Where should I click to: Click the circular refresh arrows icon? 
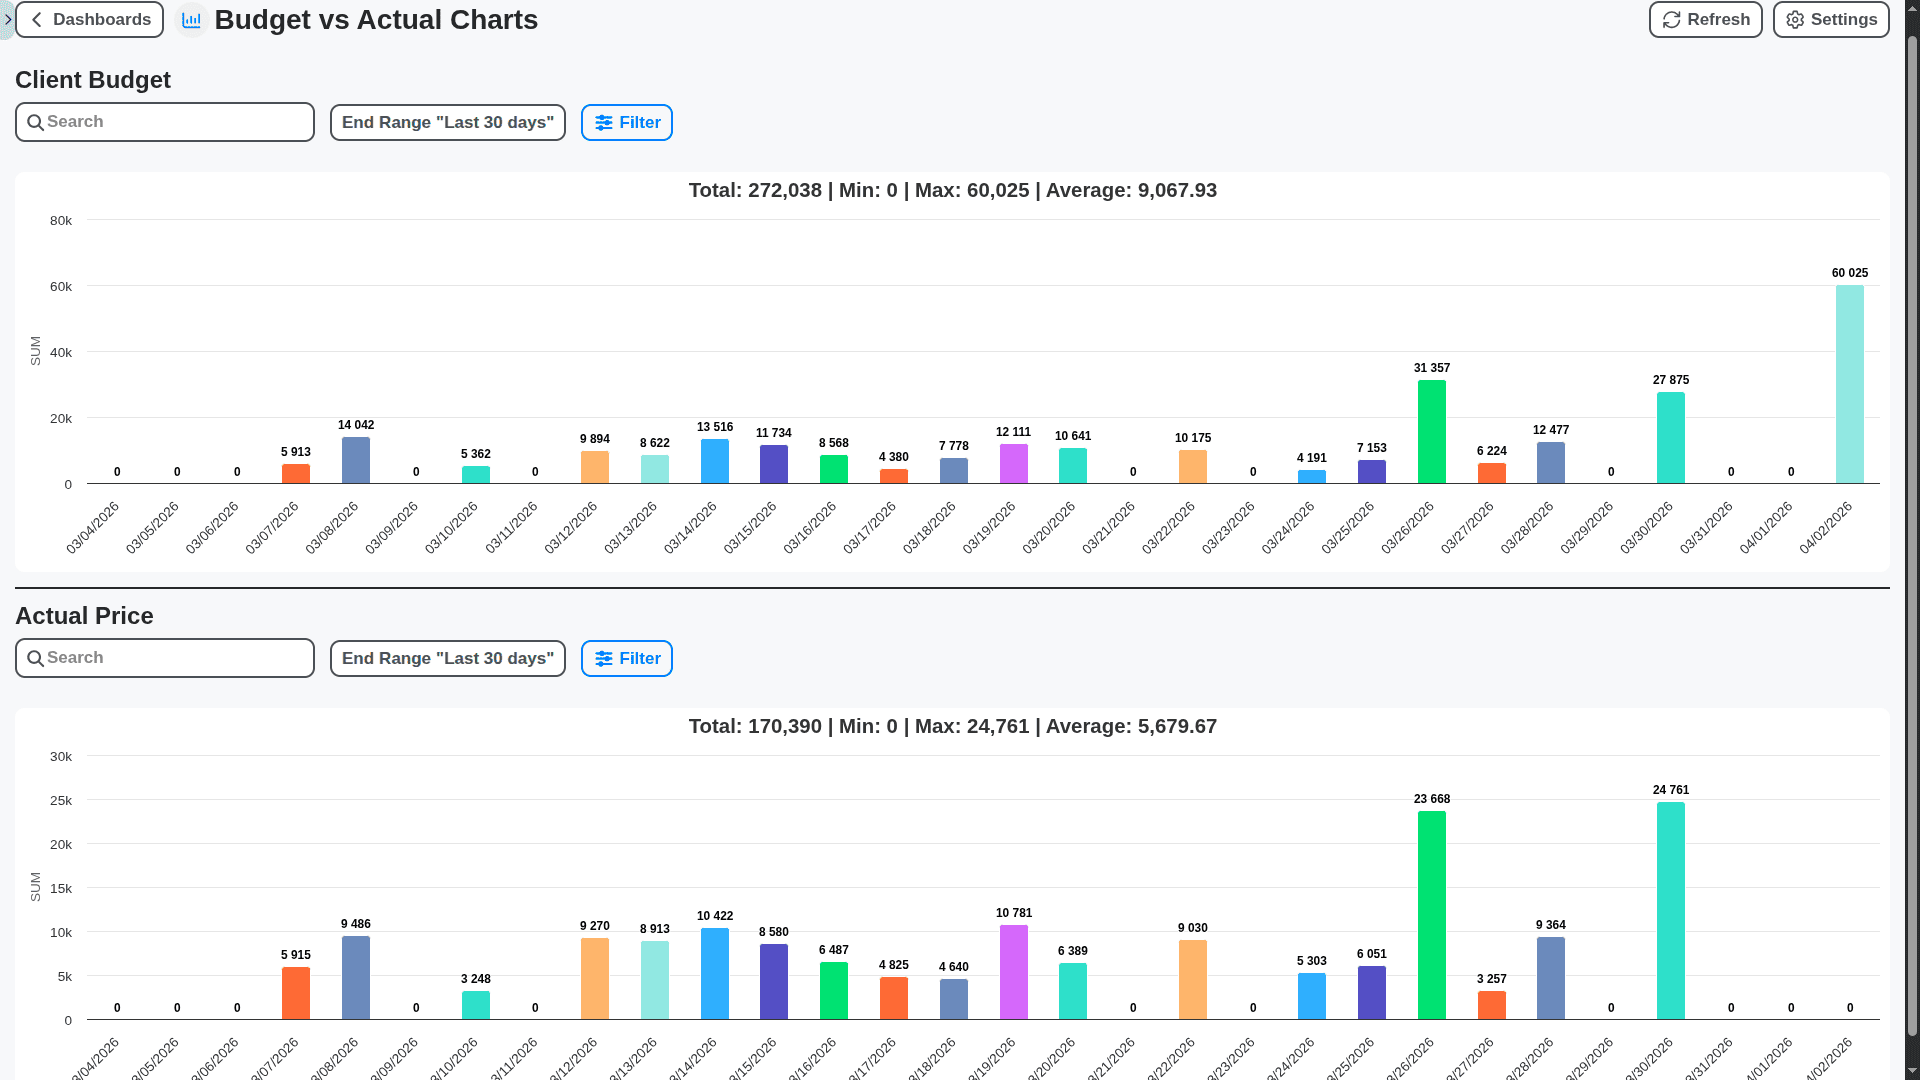1671,19
